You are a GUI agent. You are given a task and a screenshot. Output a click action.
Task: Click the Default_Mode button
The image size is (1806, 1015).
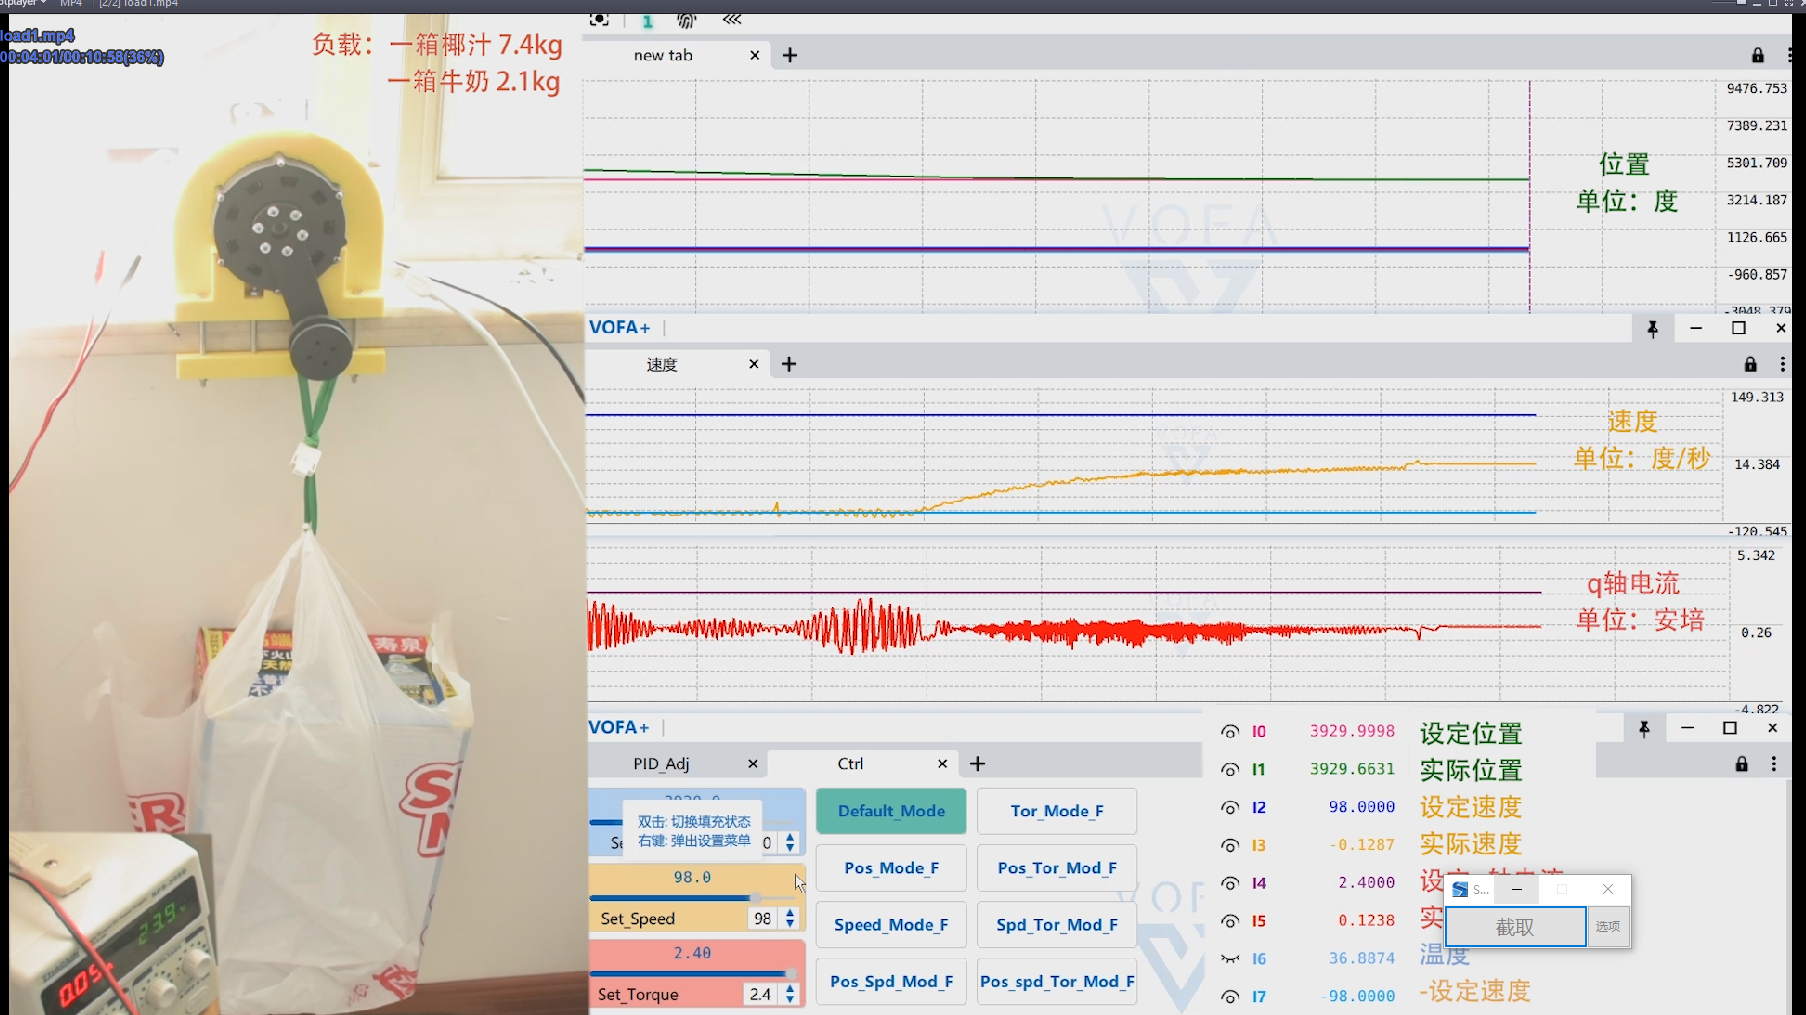[891, 811]
